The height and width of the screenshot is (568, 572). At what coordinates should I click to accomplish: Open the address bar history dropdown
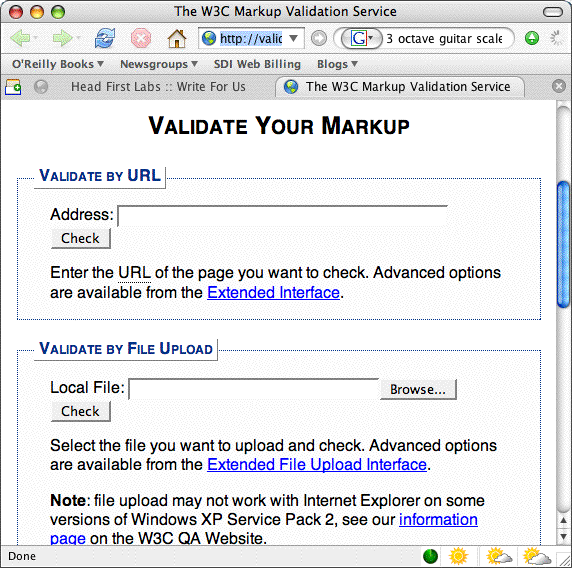coord(294,38)
